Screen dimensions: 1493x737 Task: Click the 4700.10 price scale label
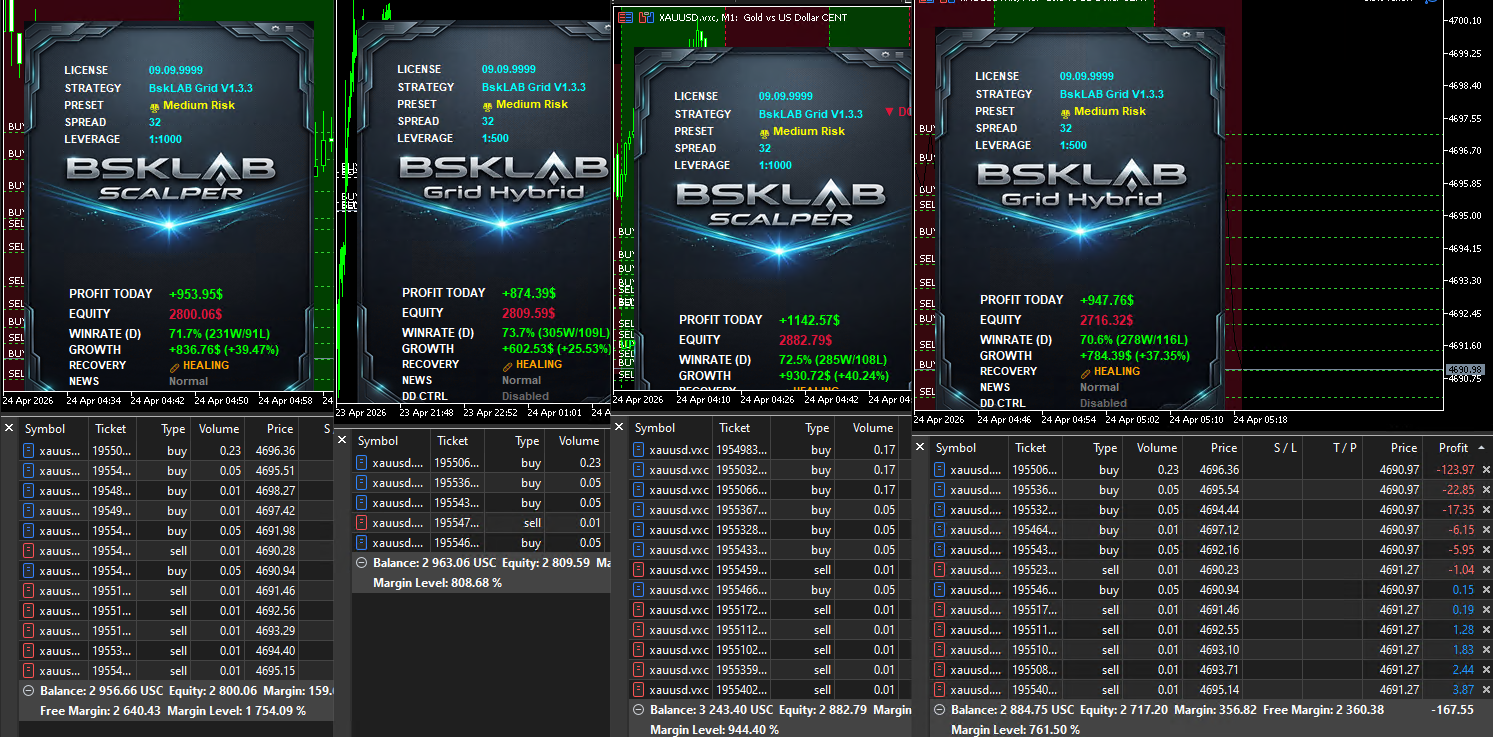pyautogui.click(x=1465, y=20)
